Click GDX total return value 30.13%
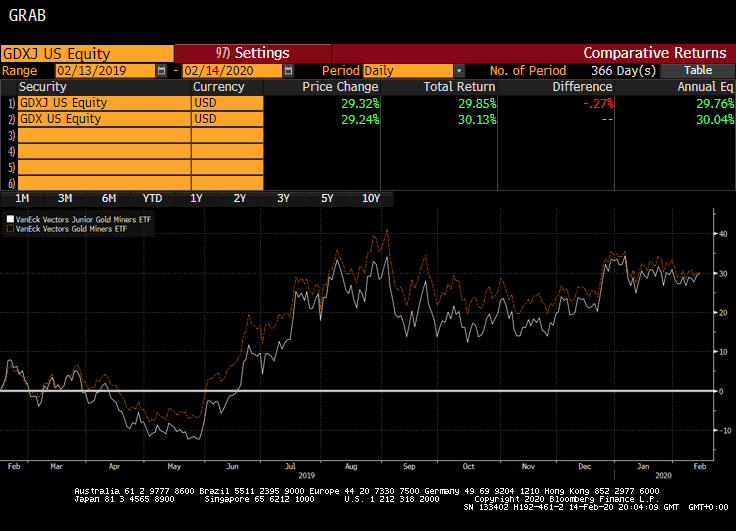Viewport: 736px width, 531px height. (x=477, y=119)
